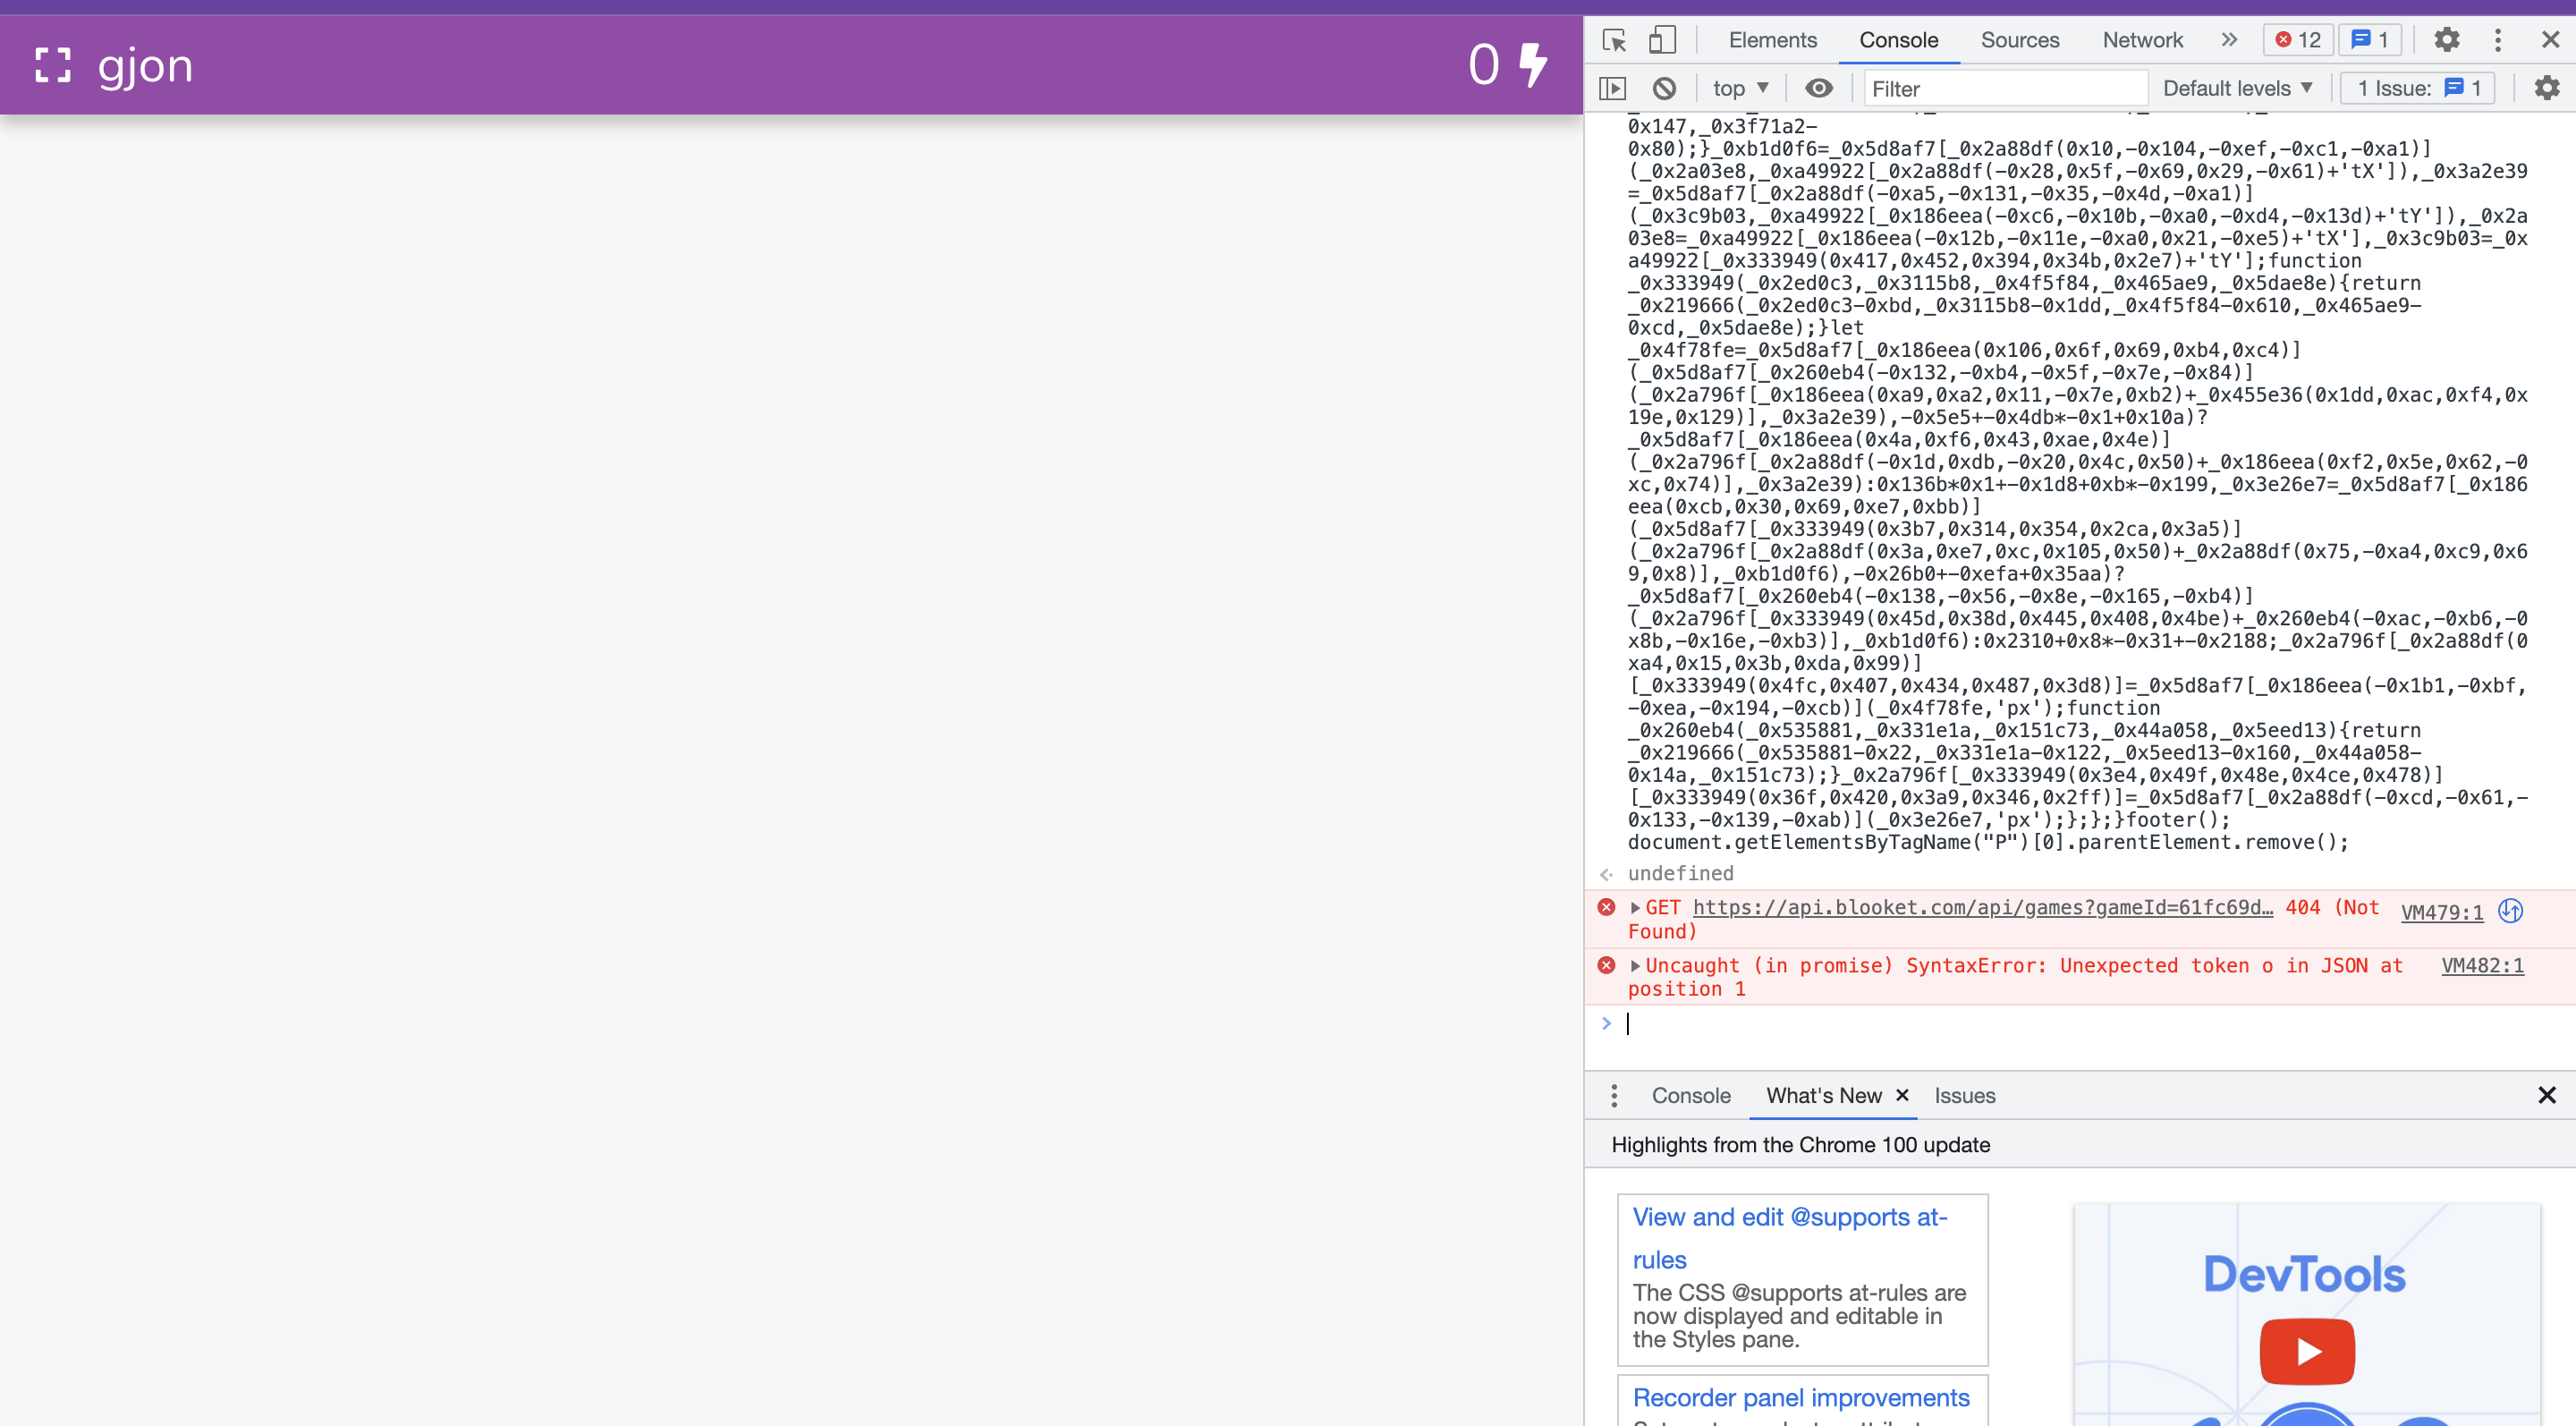Click the DevTools three-dot menu

click(x=2497, y=40)
